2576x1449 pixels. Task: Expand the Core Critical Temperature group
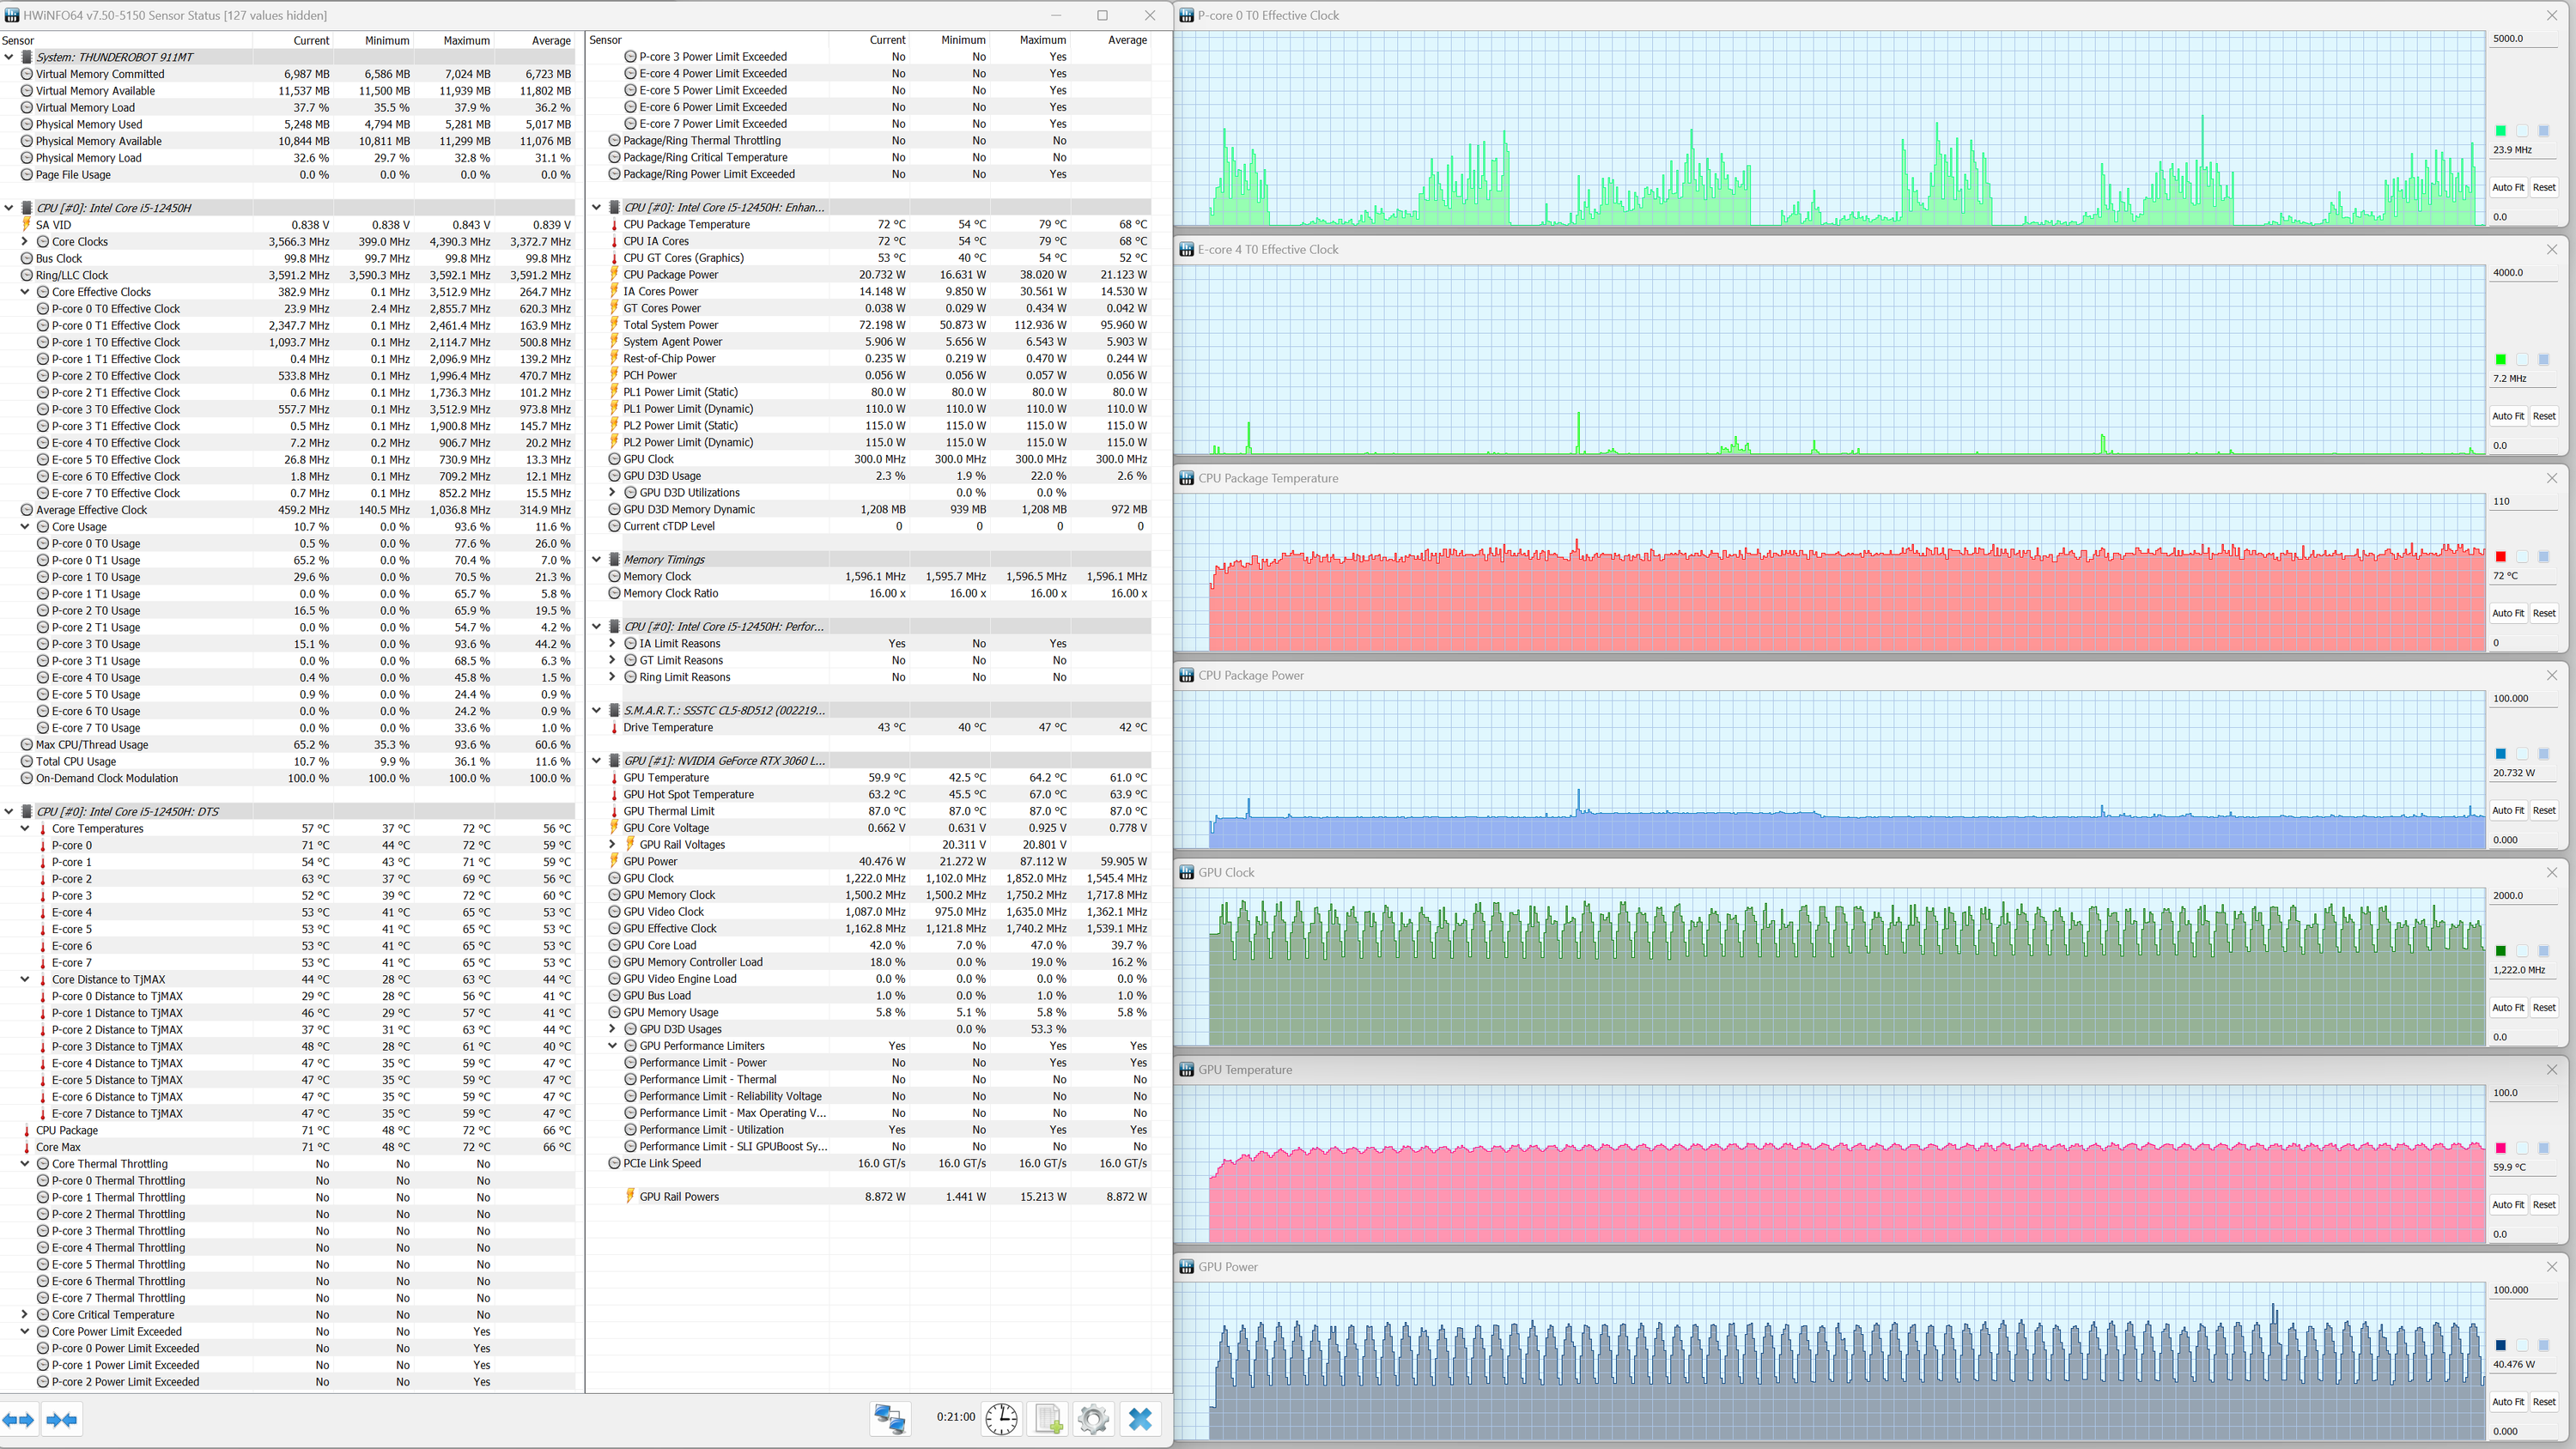25,1315
